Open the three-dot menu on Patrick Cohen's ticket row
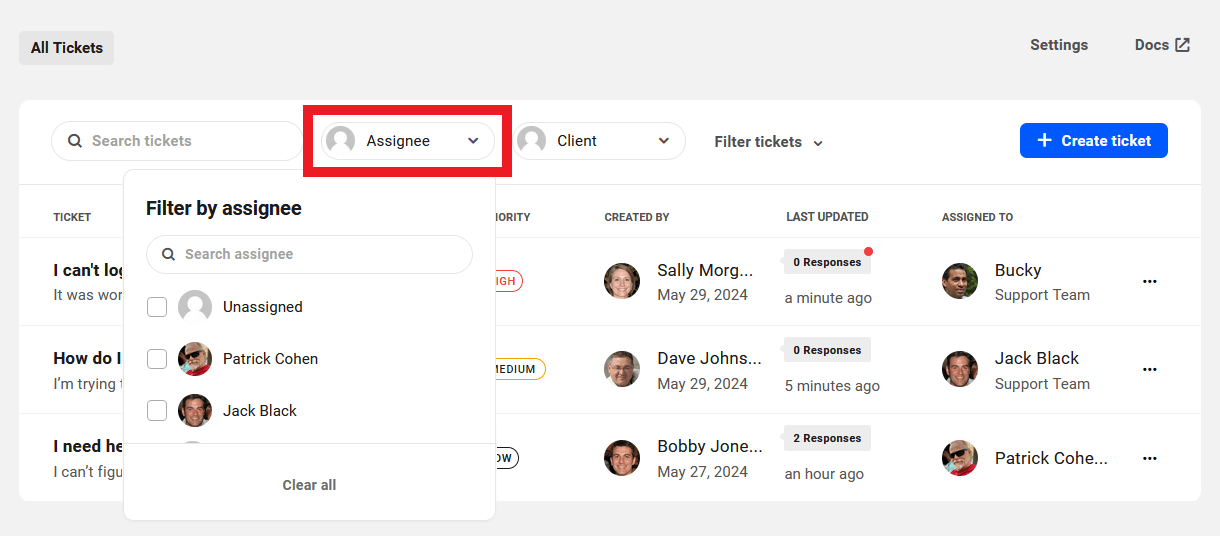The width and height of the screenshot is (1220, 536). (x=1149, y=458)
